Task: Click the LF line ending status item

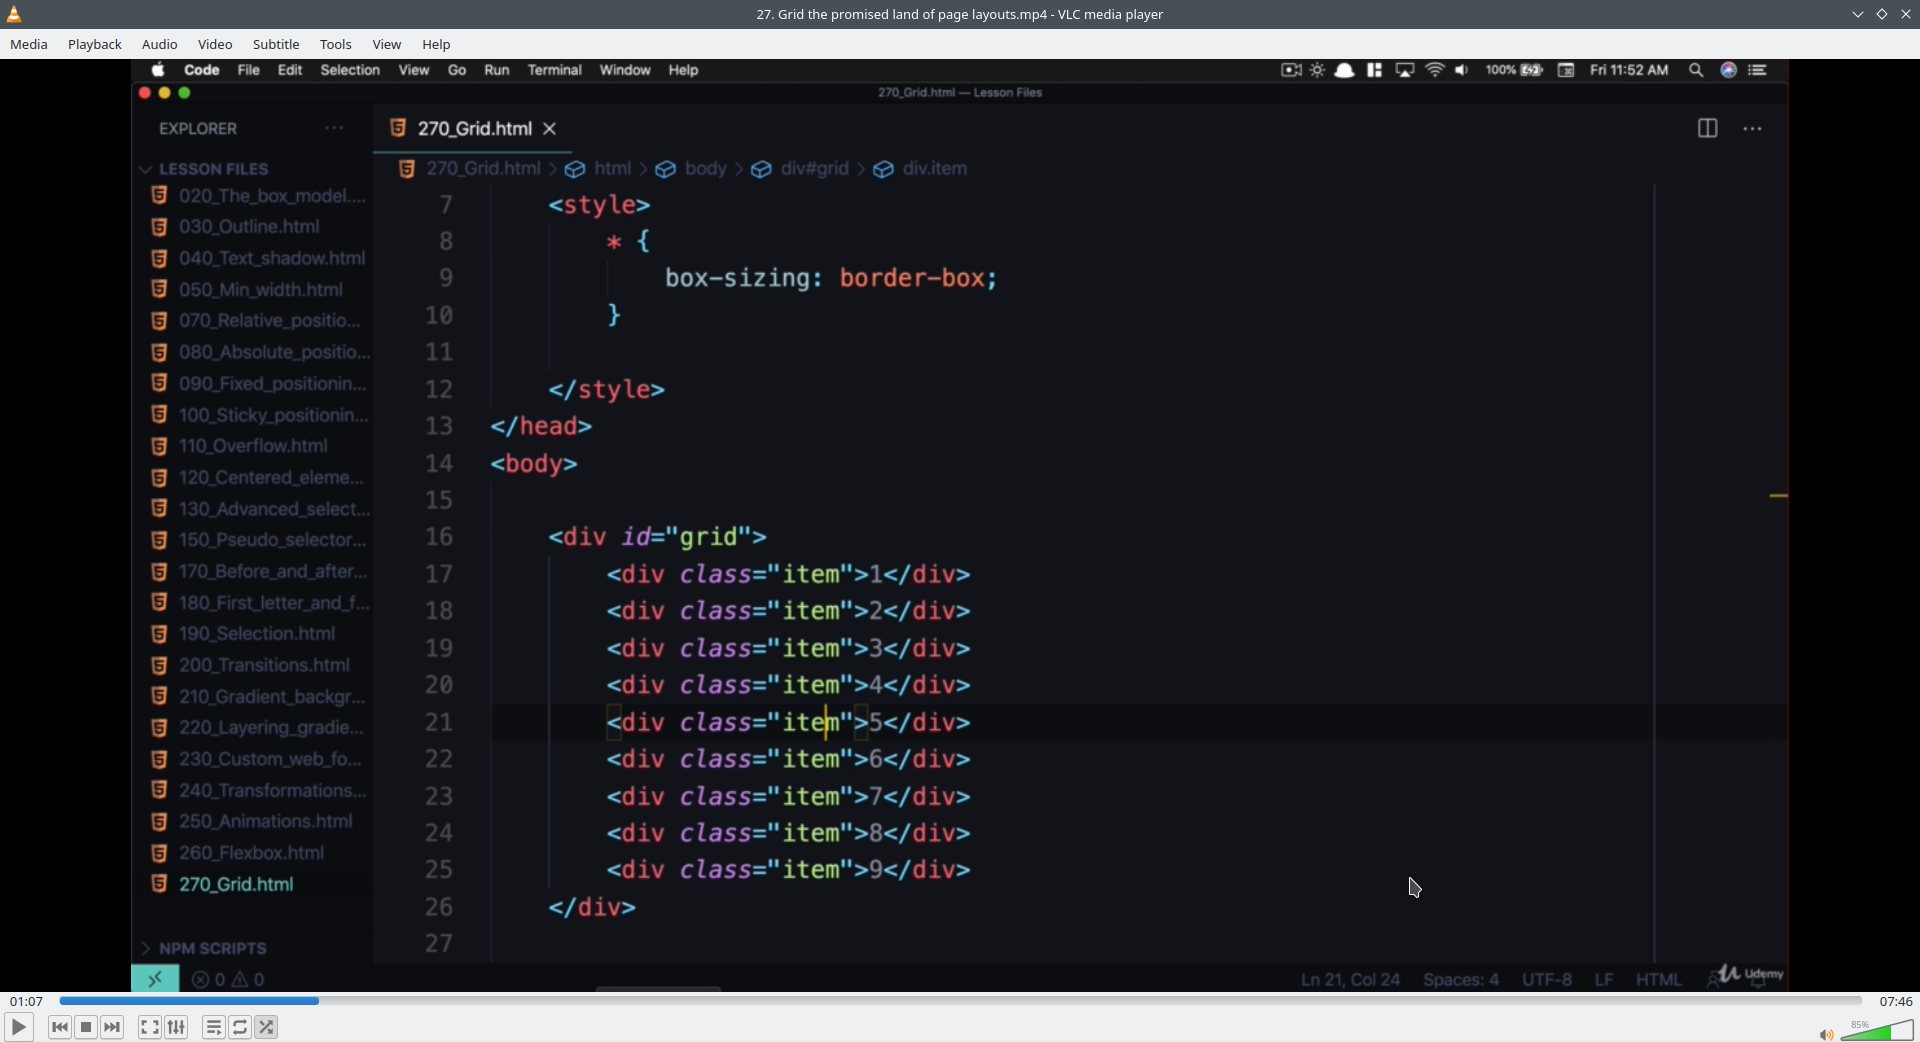Action: [x=1604, y=980]
